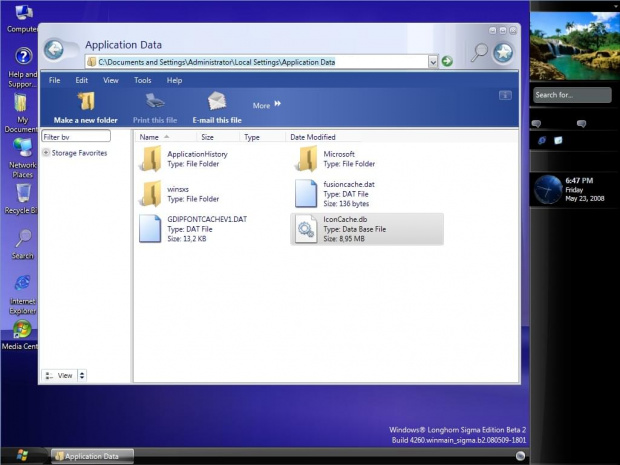This screenshot has width=620, height=465.
Task: Open My Documents desktop icon
Action: [x=21, y=102]
